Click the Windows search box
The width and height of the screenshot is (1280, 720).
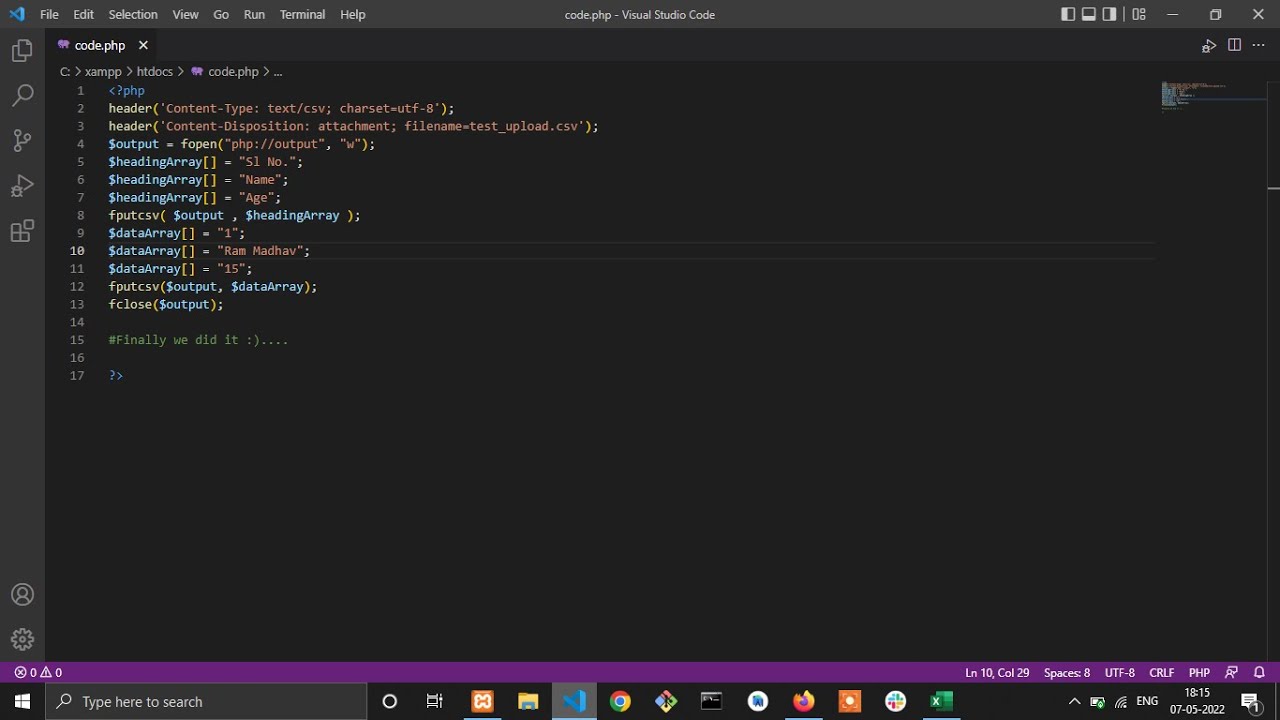pos(206,701)
